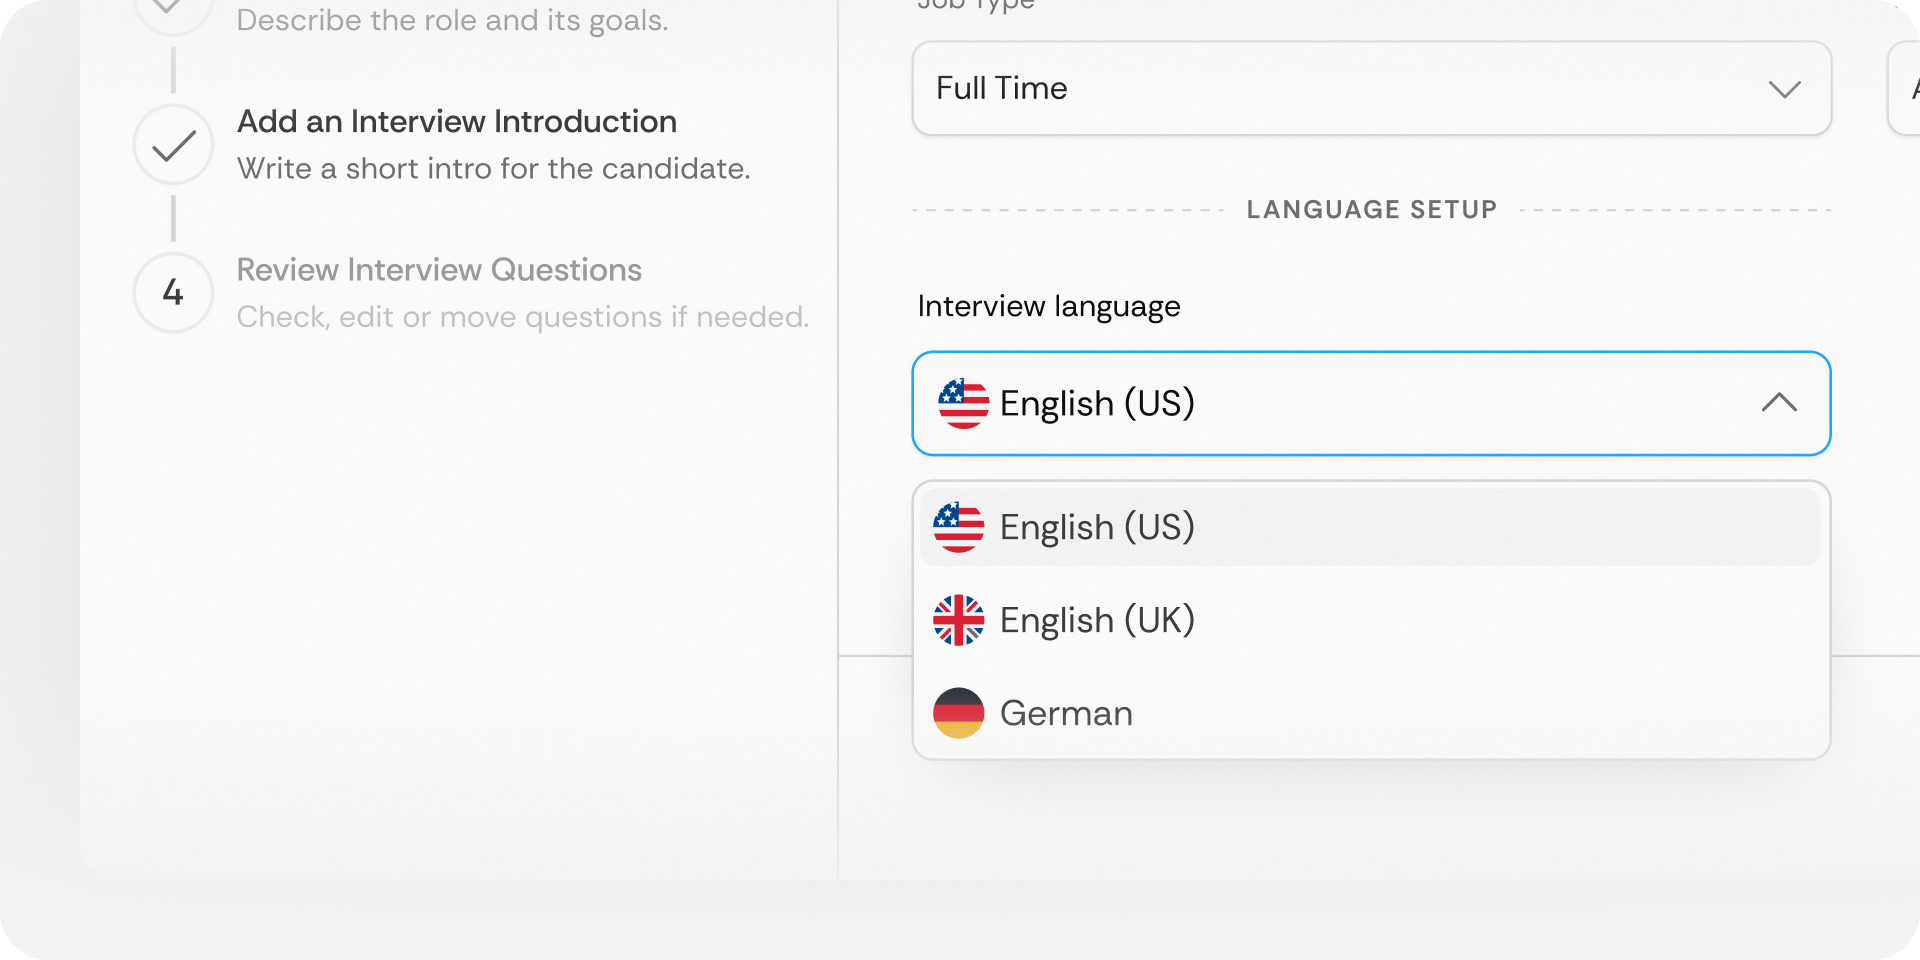1920x960 pixels.
Task: Click 'Check, edit or move questions' description
Action: tap(523, 317)
